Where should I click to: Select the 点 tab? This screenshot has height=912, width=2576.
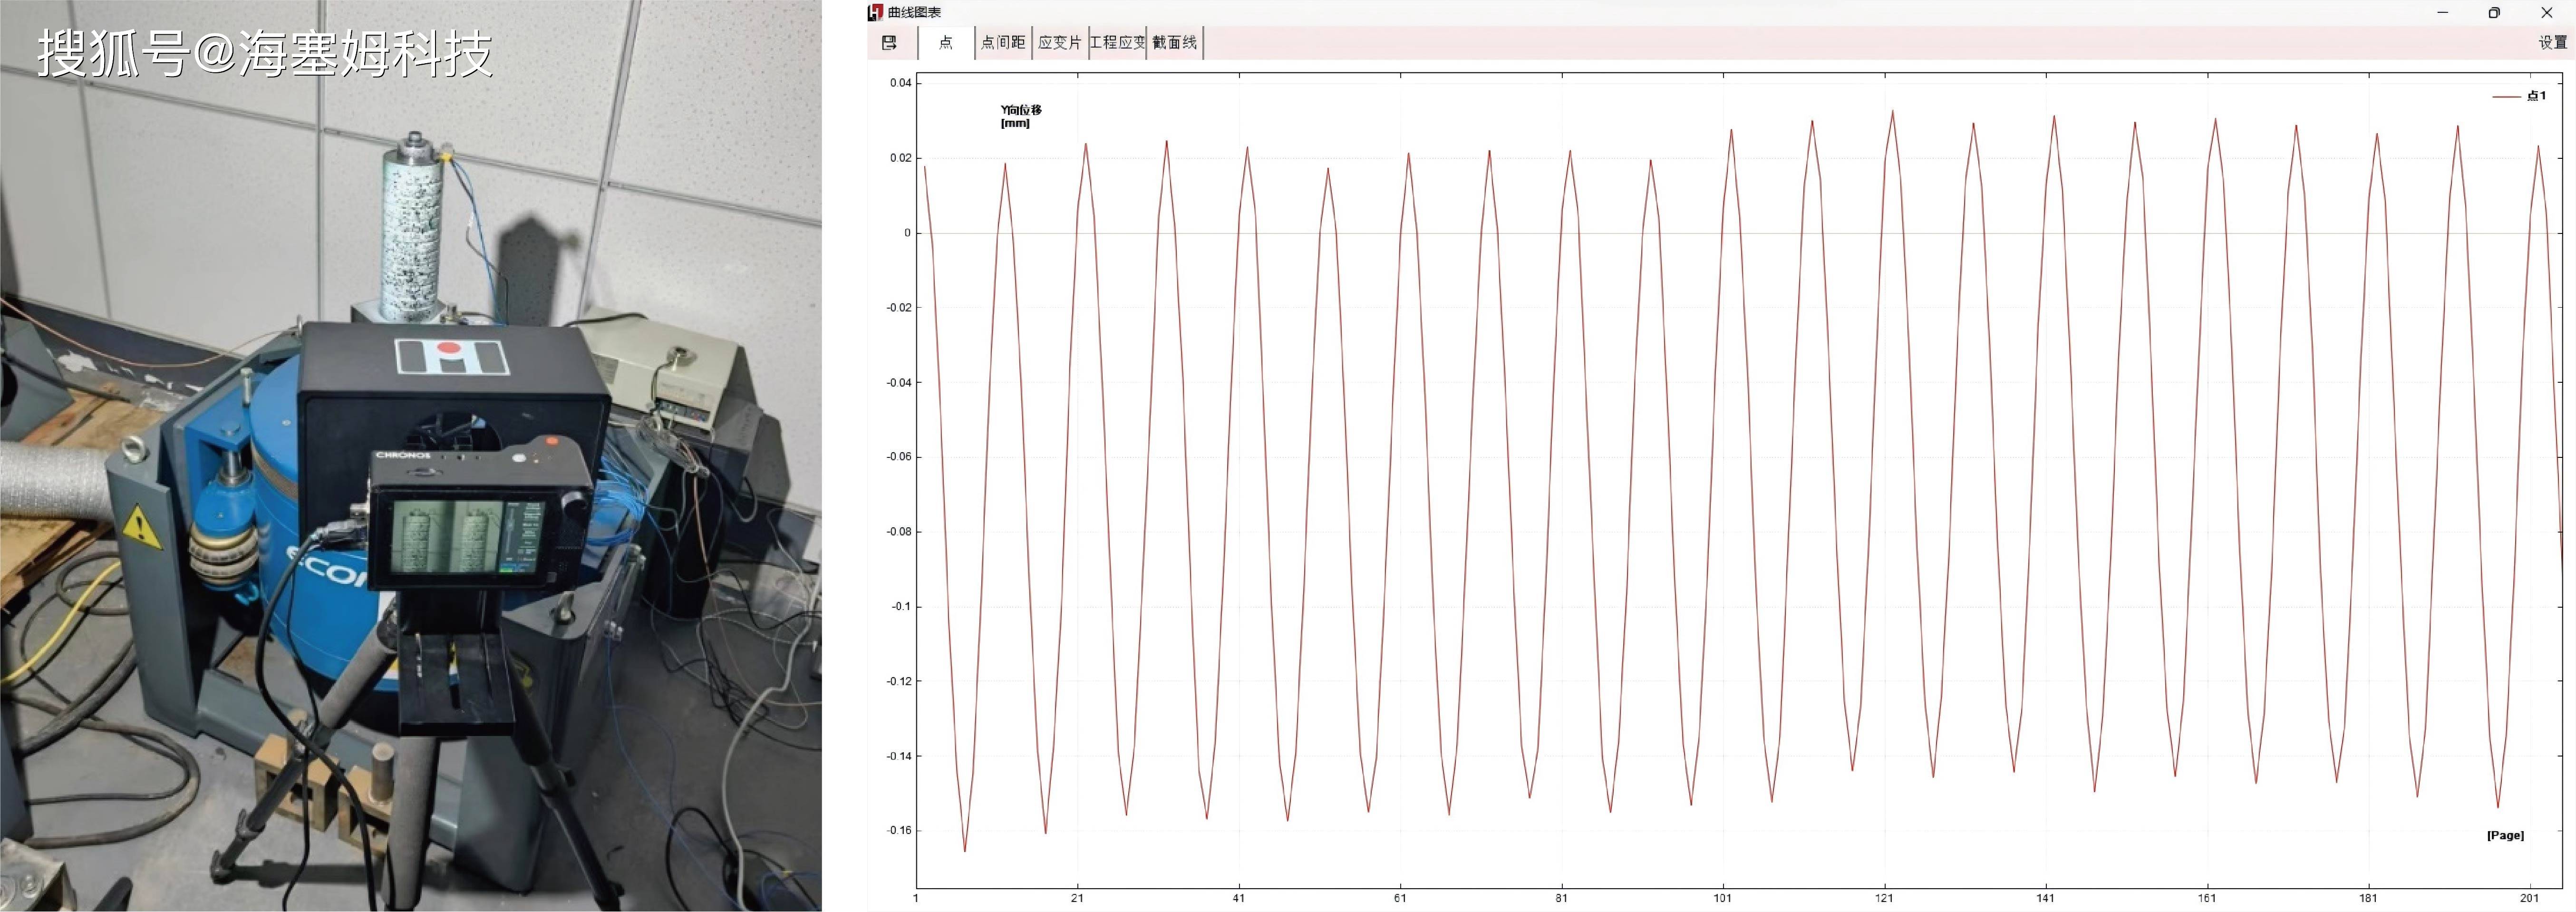click(946, 42)
